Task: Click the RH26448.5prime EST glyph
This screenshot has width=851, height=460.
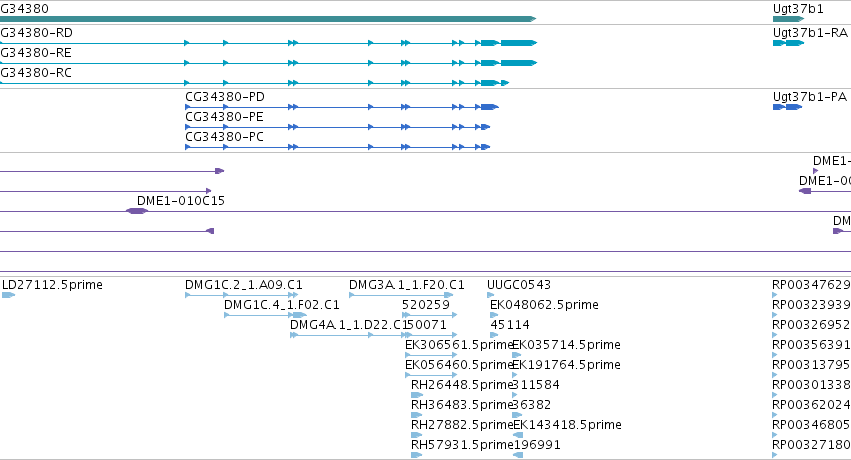Action: click(x=417, y=395)
